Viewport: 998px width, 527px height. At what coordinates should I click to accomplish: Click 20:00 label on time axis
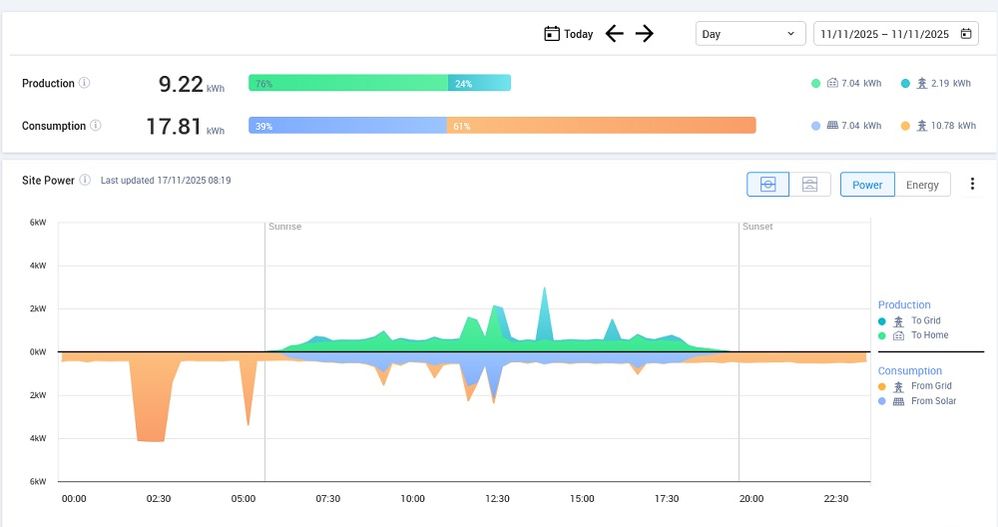tap(751, 498)
